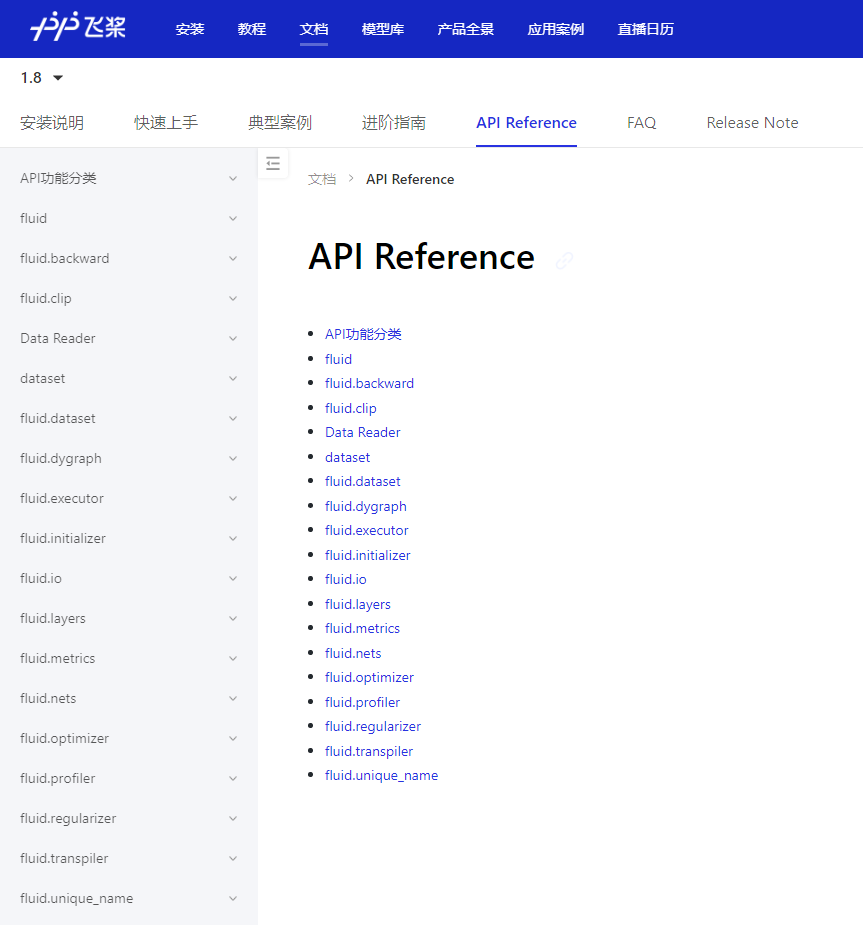863x925 pixels.
Task: Expand the fluid.executor sidebar chevron
Action: 233,498
